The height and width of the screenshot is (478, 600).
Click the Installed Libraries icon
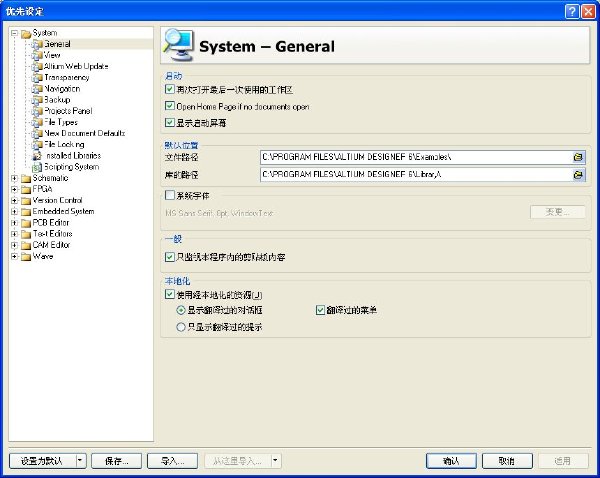coord(37,156)
